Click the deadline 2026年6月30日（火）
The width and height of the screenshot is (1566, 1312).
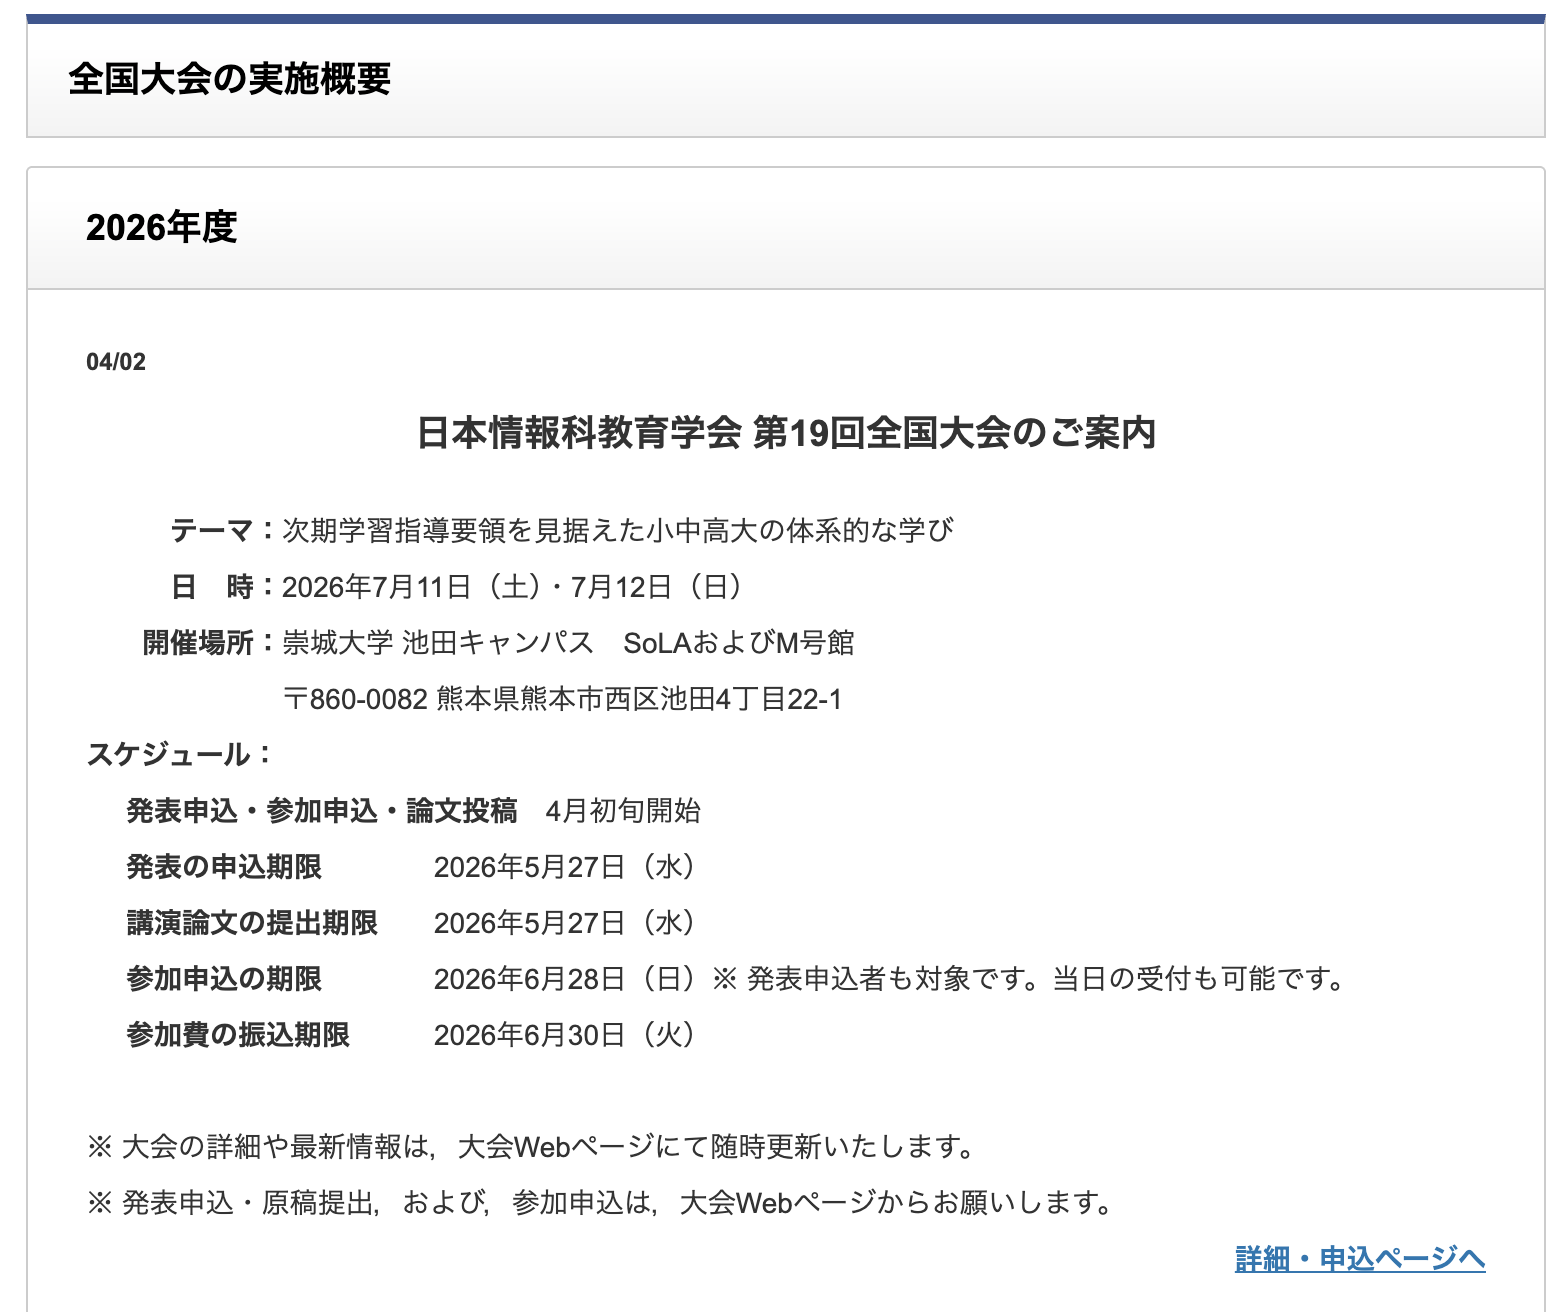pyautogui.click(x=565, y=1035)
